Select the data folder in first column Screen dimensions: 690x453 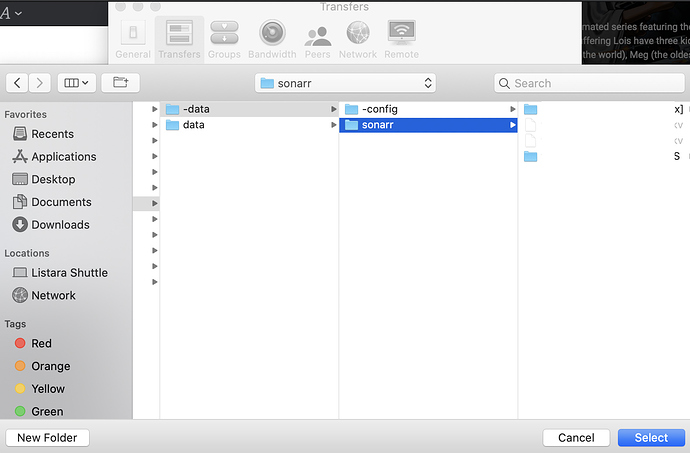click(x=194, y=125)
